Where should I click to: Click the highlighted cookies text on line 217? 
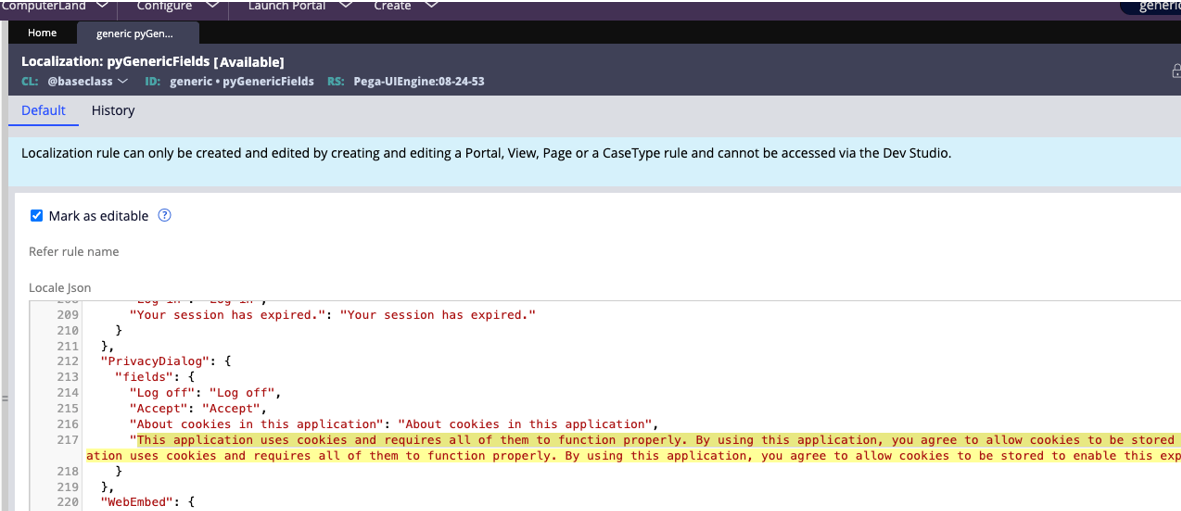click(x=600, y=440)
